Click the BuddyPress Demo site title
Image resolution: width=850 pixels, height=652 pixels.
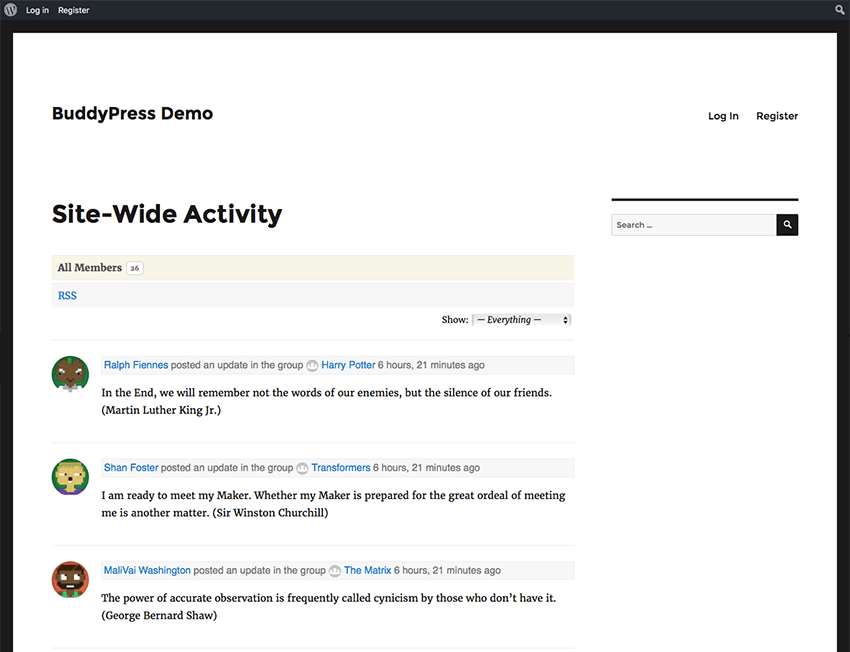tap(132, 113)
